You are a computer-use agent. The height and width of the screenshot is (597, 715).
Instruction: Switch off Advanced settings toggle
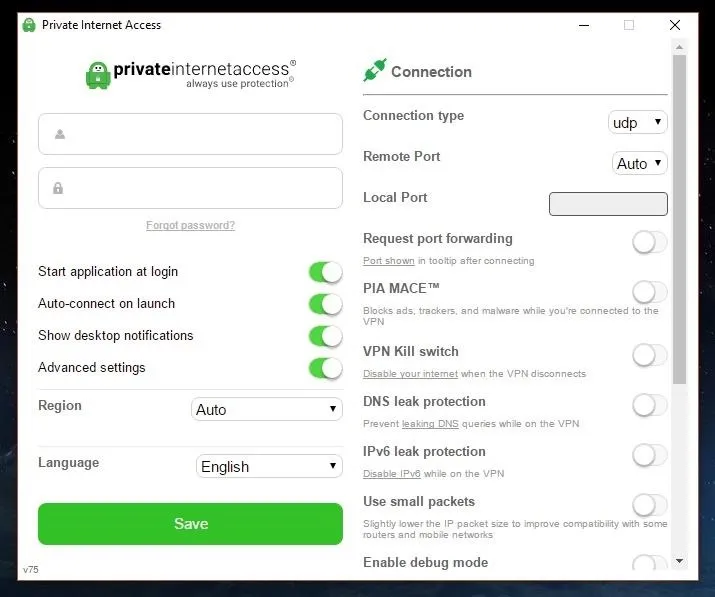click(x=326, y=368)
